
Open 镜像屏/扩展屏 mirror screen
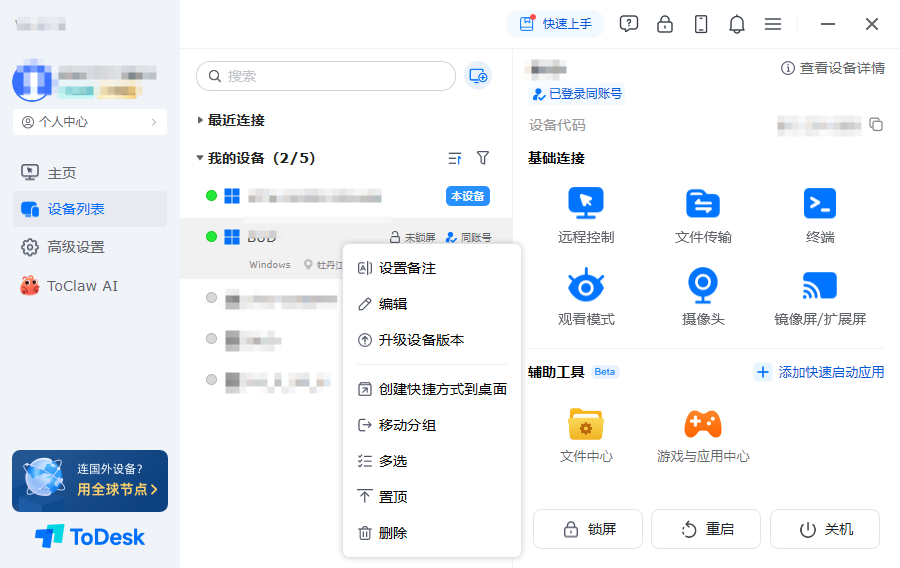point(820,297)
